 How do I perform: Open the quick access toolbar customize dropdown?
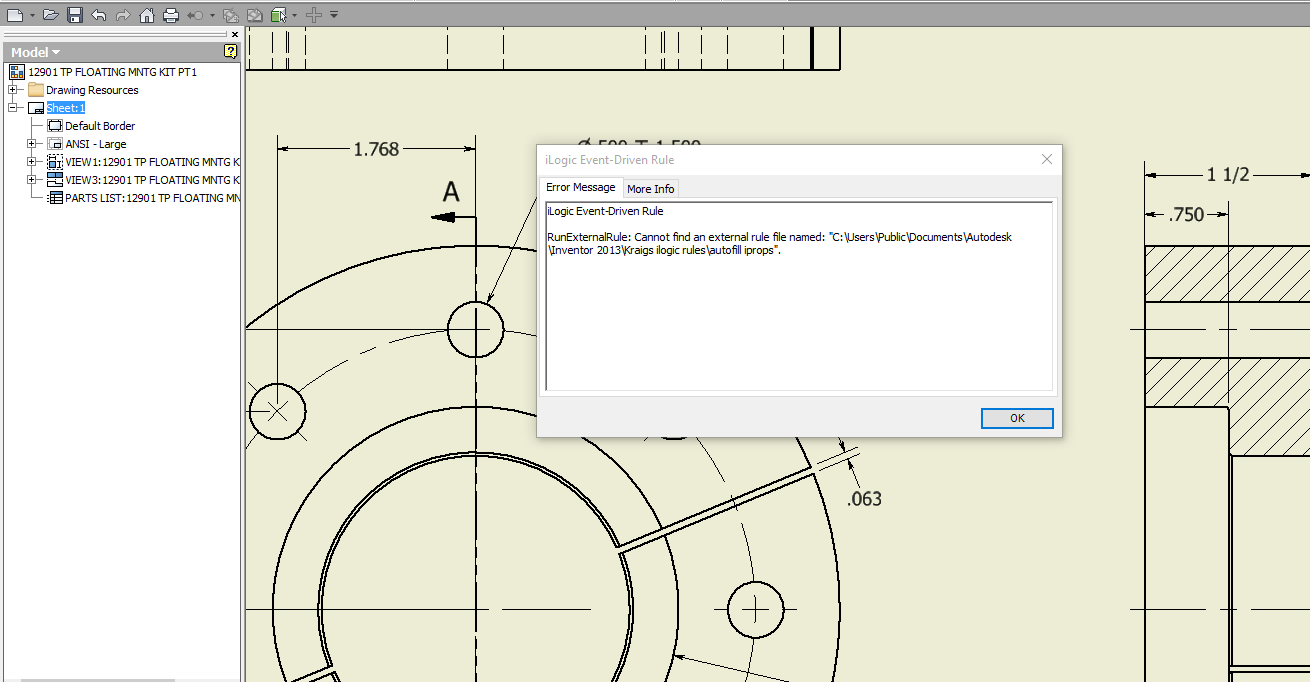[334, 15]
